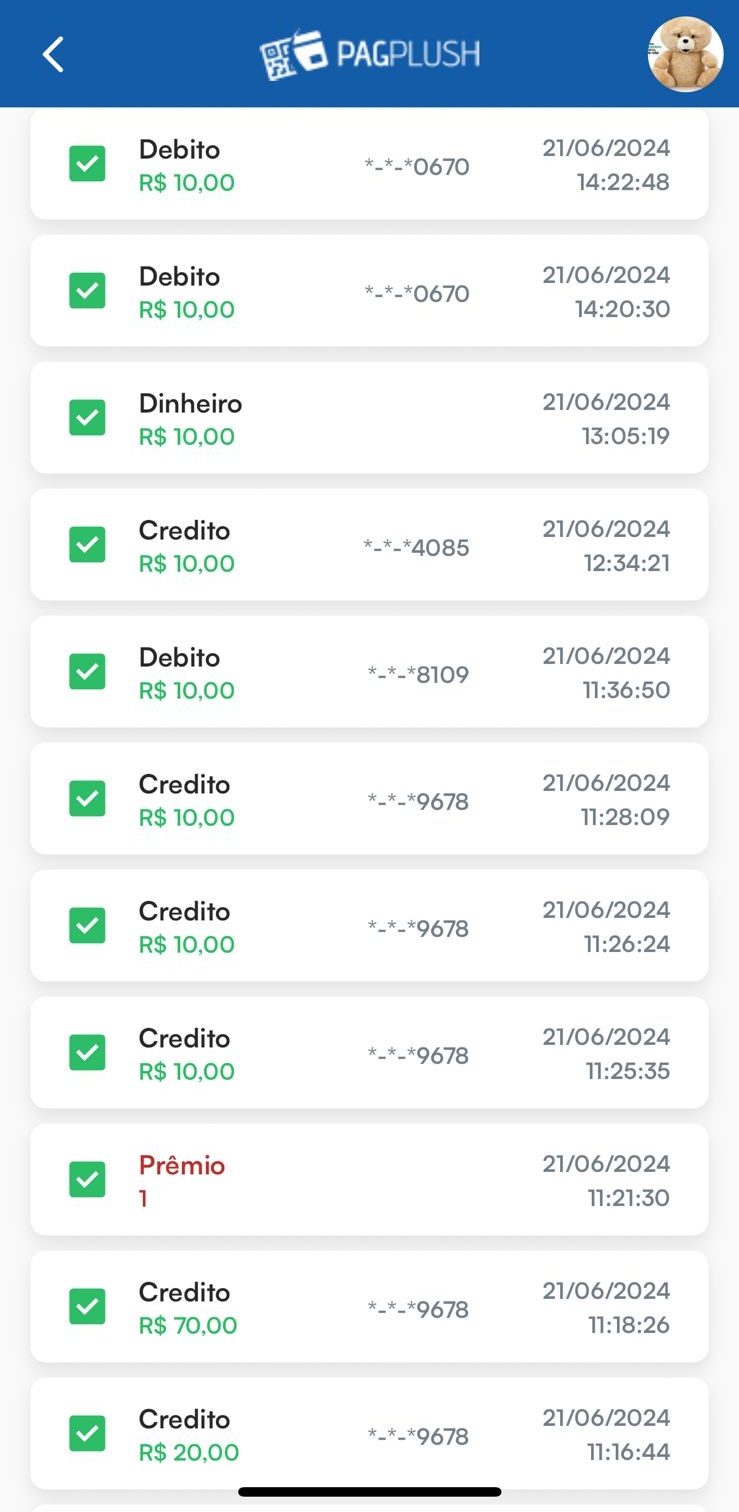The image size is (739, 1512).
Task: Toggle checkmark on Credito 12:34:21 transaction
Action: click(87, 545)
